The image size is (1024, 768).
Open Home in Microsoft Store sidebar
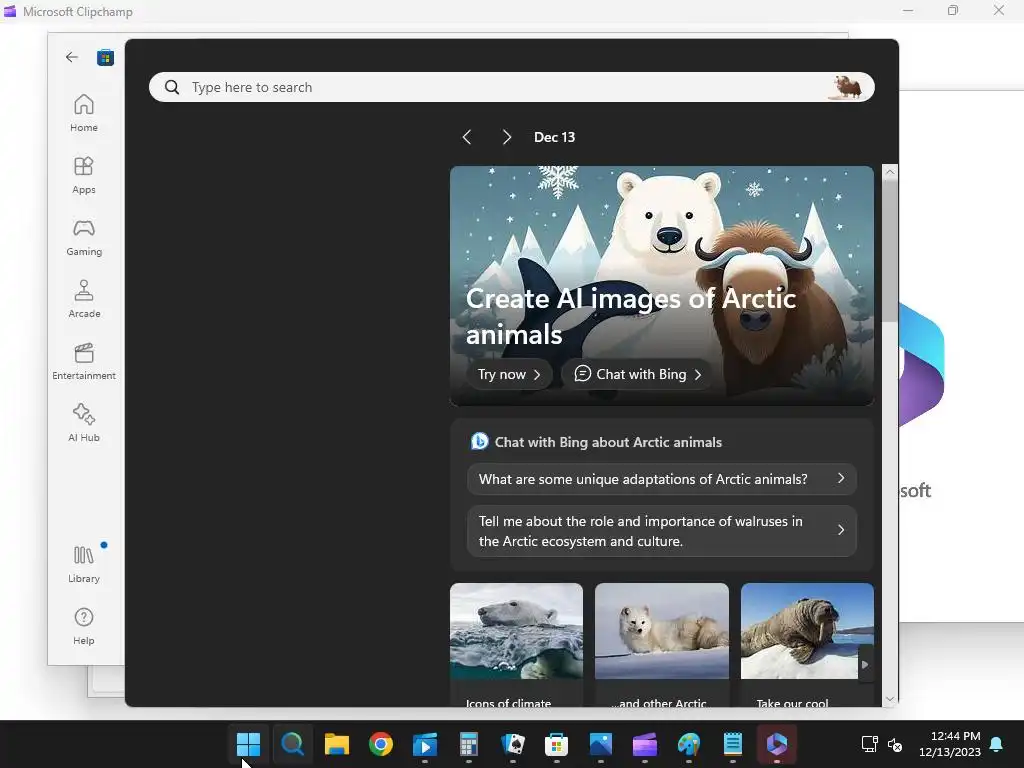tap(84, 113)
